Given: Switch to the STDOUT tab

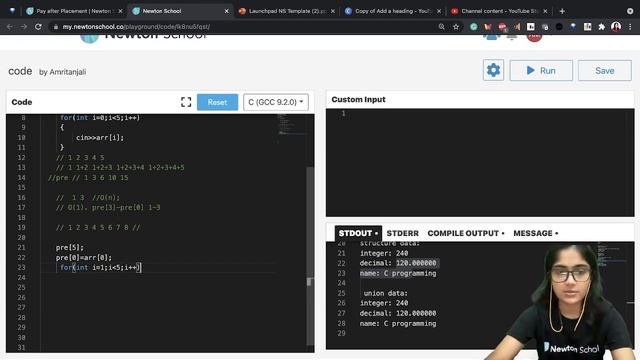Looking at the screenshot, I should (358, 233).
